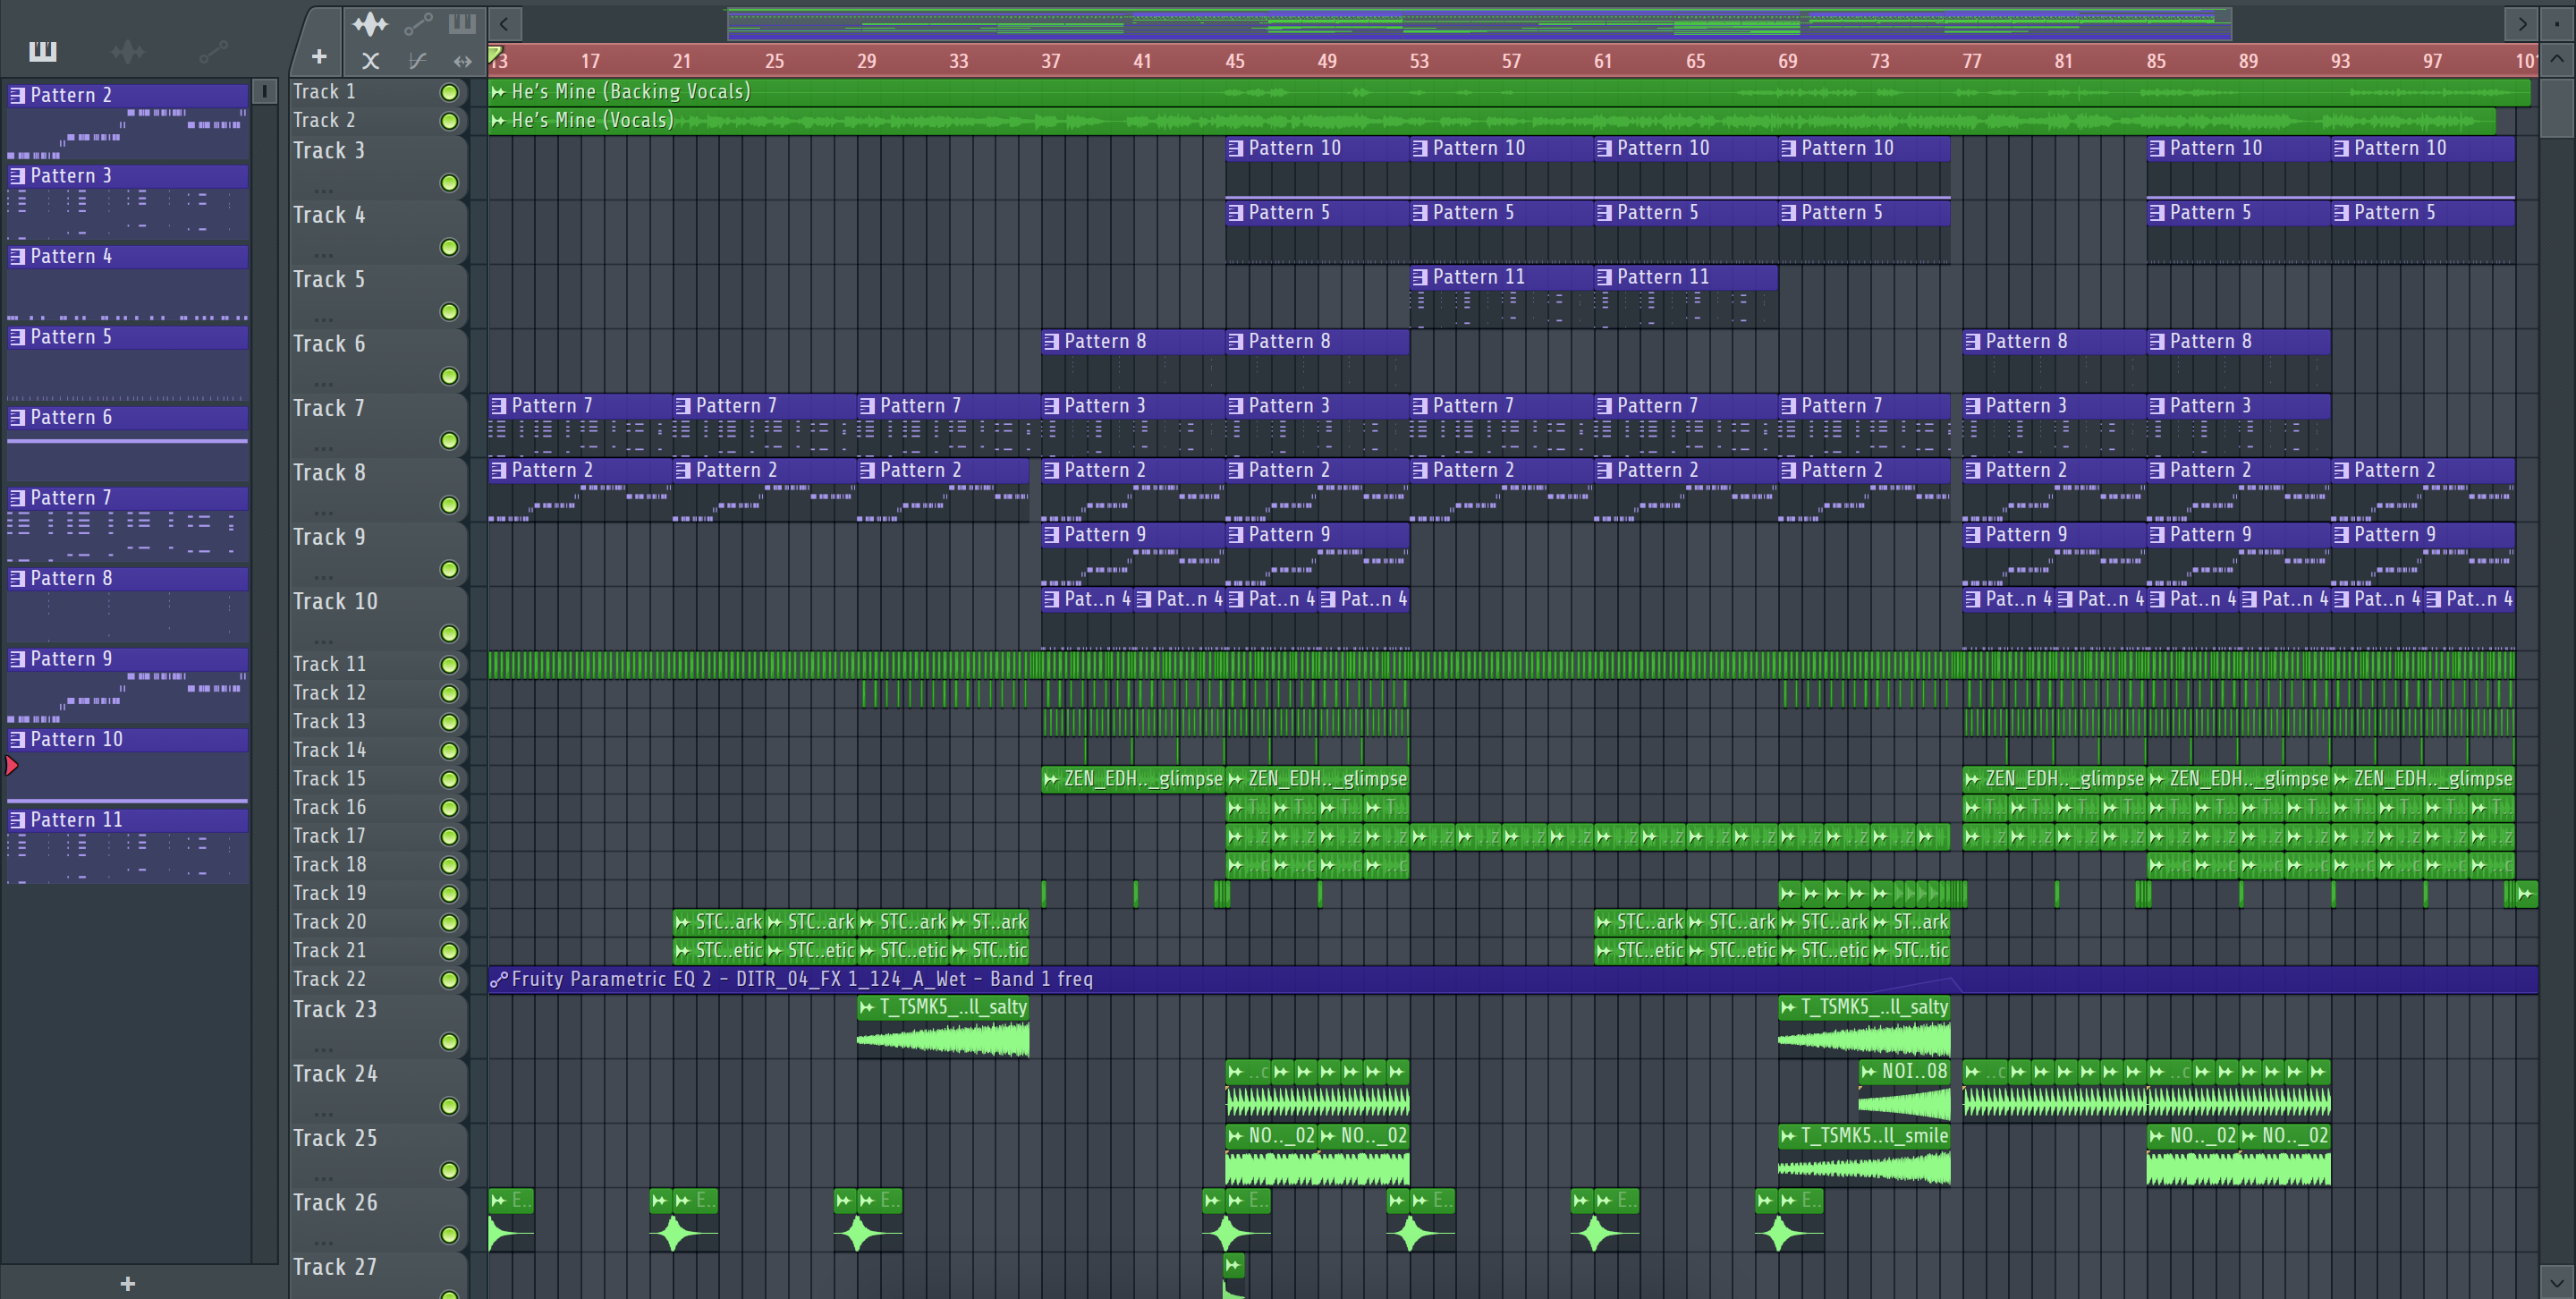Click the small button right of Pattern 2
This screenshot has width=2576, height=1299.
pos(264,91)
